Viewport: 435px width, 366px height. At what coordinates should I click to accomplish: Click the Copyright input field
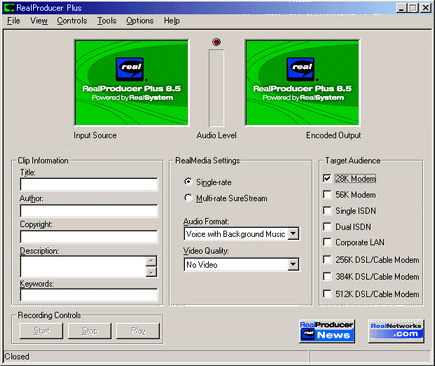tap(89, 237)
